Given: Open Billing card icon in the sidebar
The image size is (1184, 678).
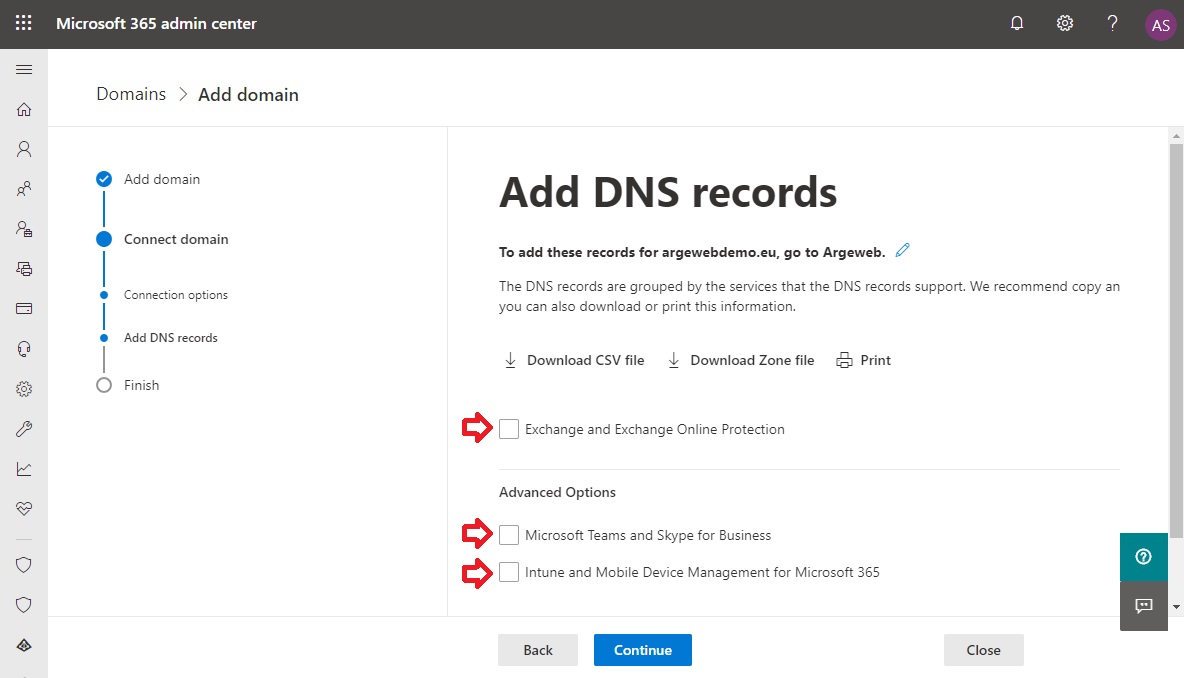Looking at the screenshot, I should [x=24, y=309].
